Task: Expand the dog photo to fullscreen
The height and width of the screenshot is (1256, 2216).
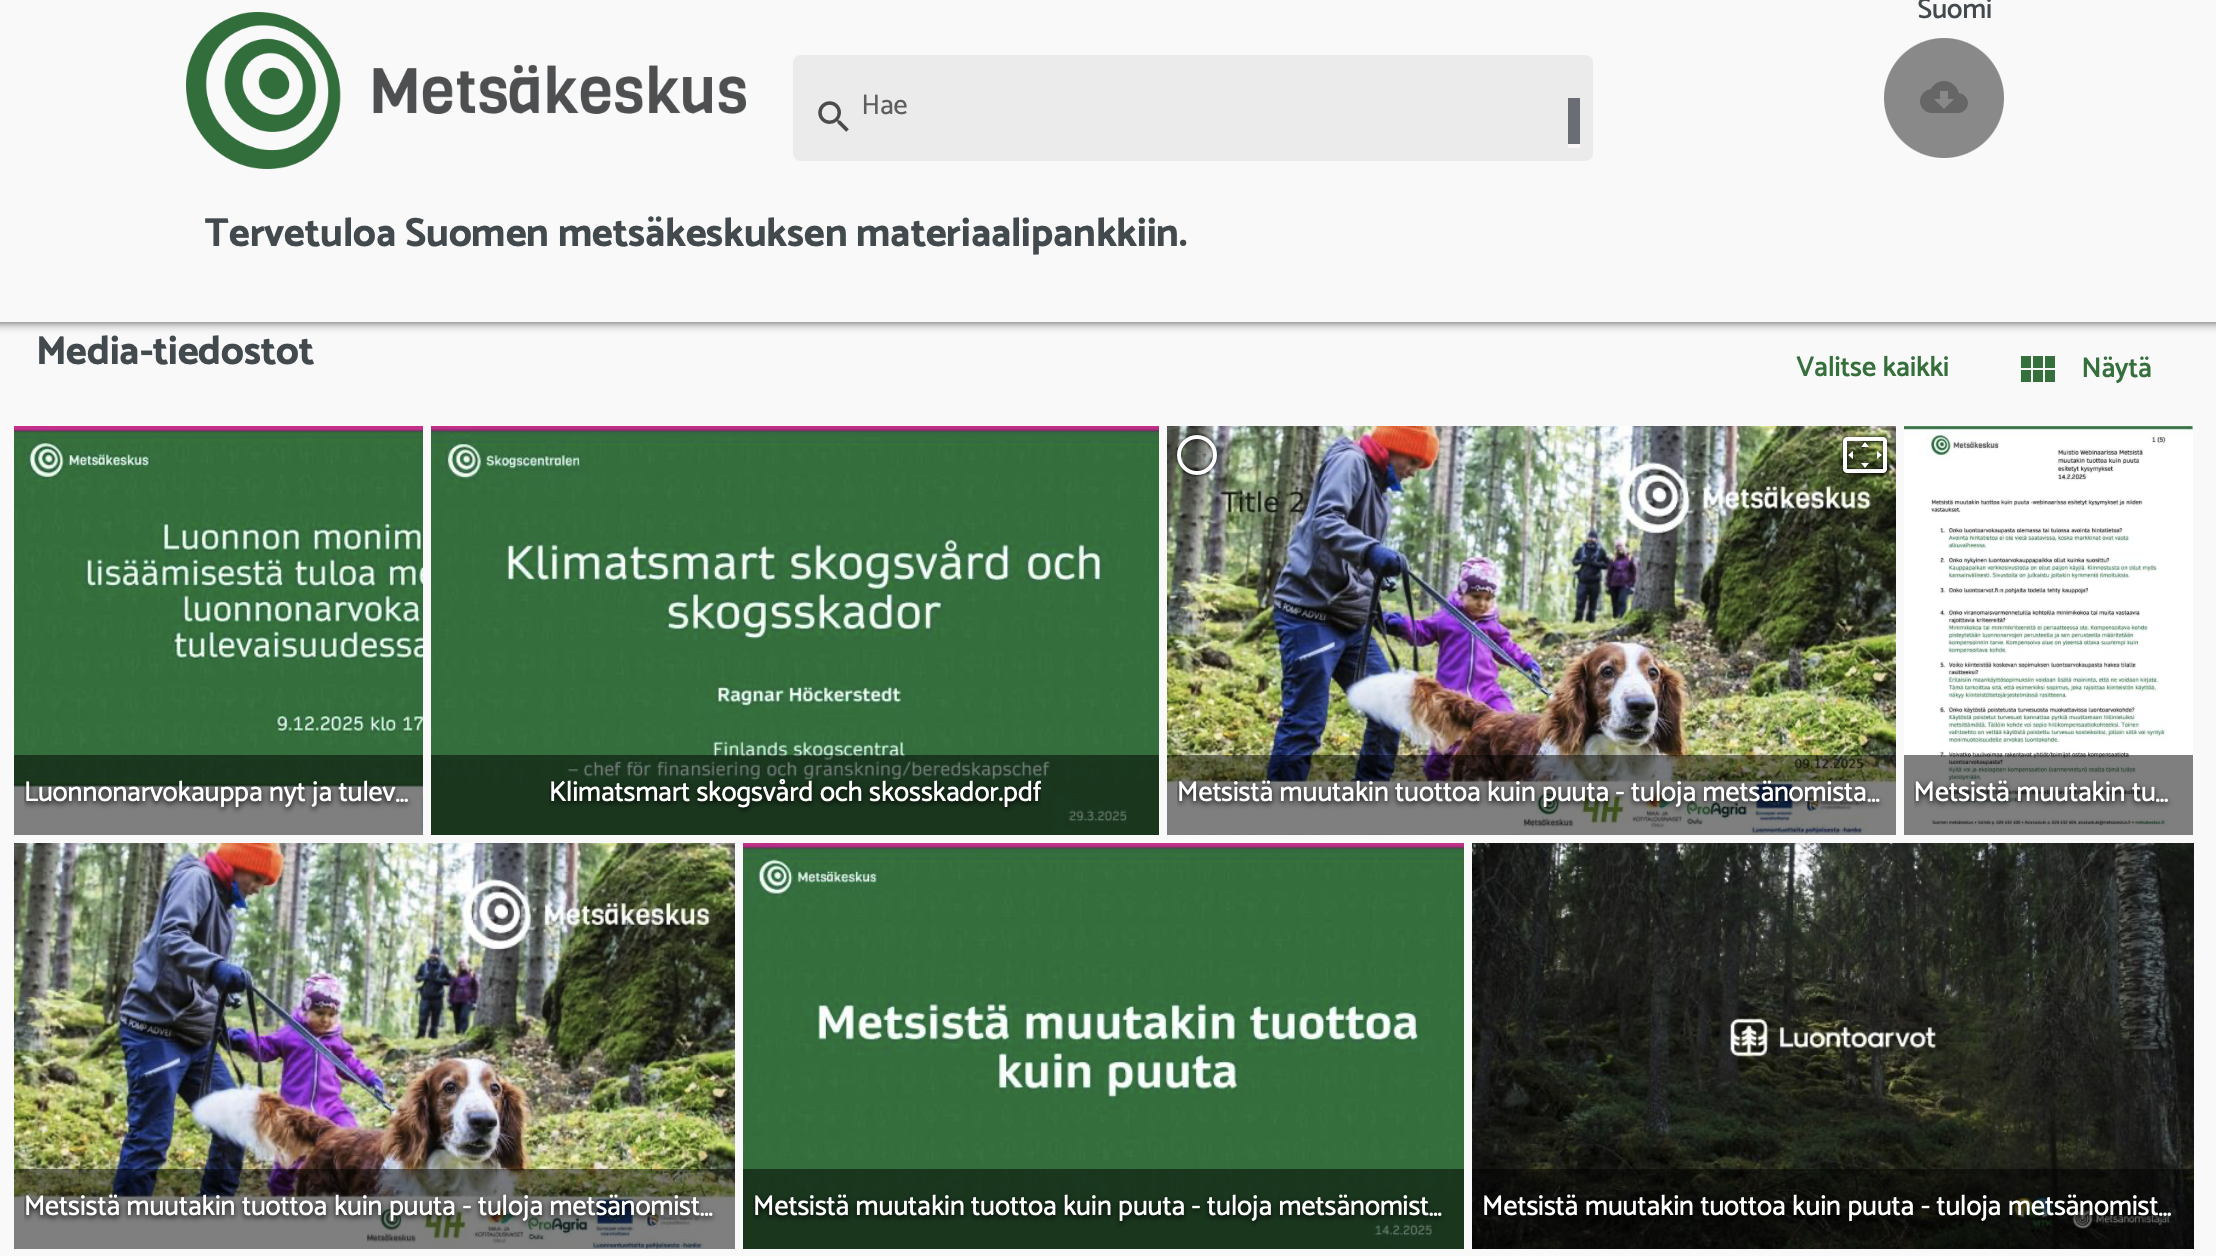Action: 1864,456
